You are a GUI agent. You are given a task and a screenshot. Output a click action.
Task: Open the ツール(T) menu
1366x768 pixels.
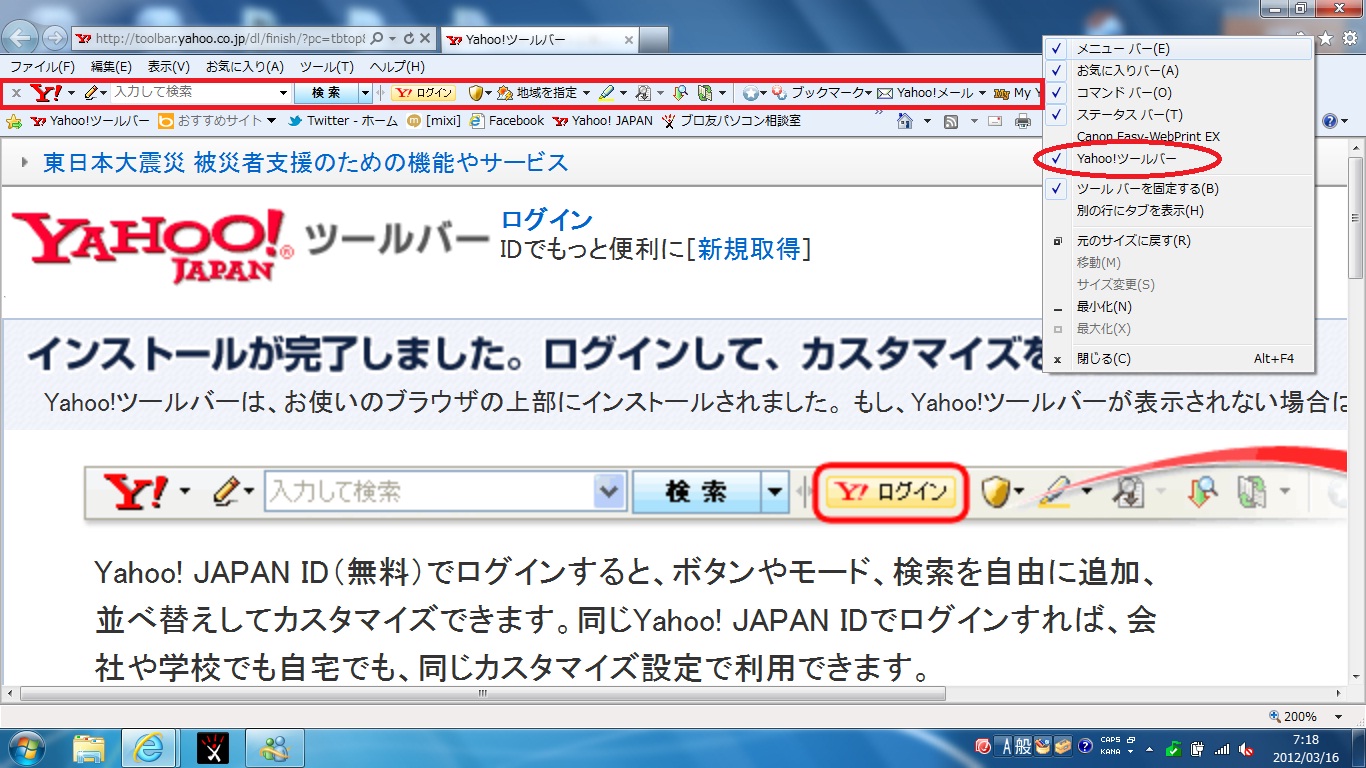pos(327,67)
